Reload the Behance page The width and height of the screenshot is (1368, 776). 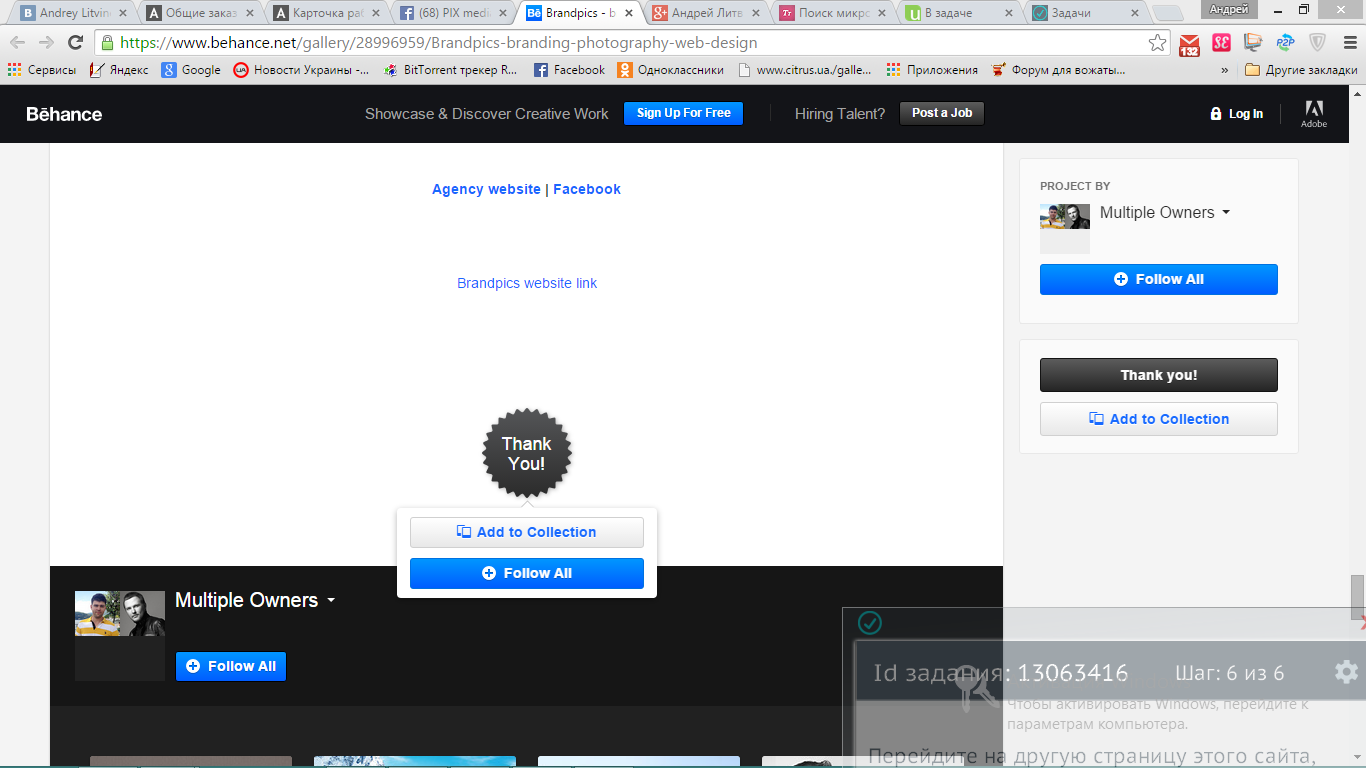[x=75, y=43]
